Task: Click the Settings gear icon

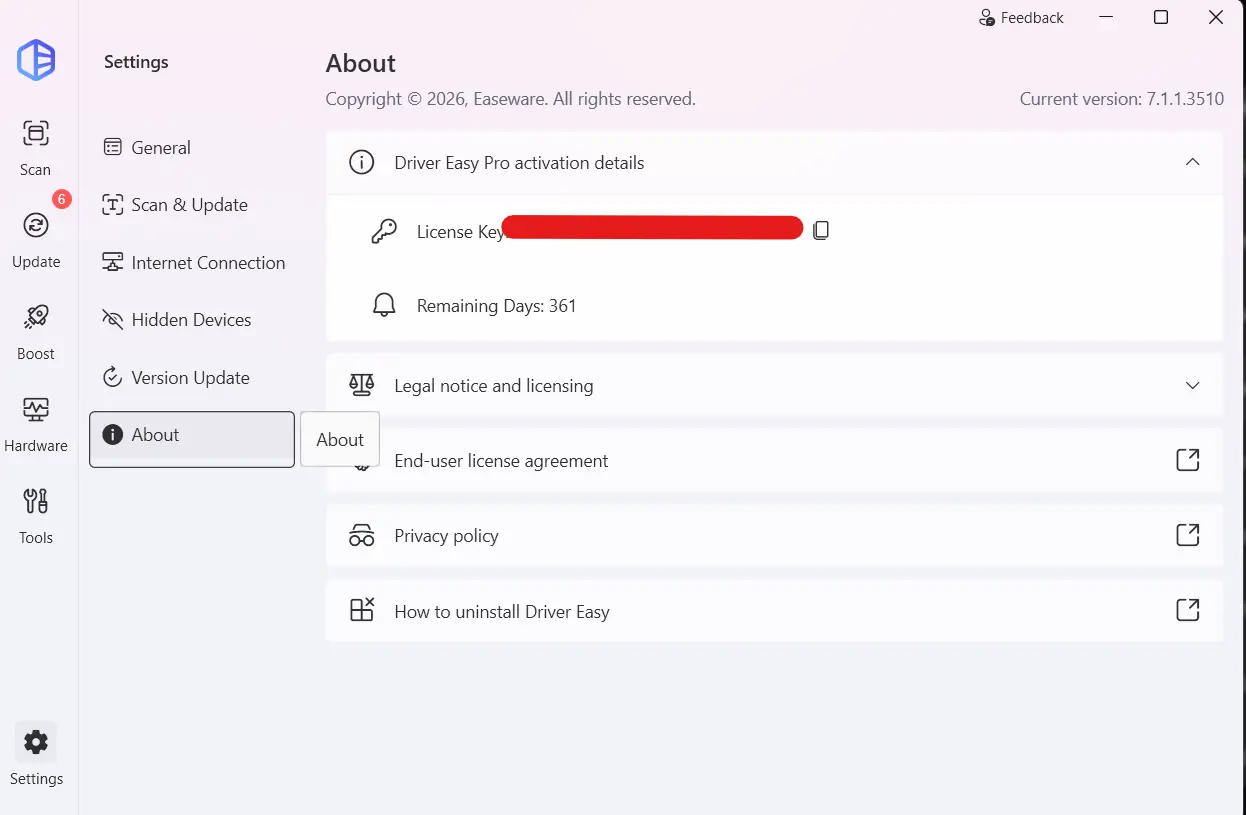Action: tap(36, 742)
